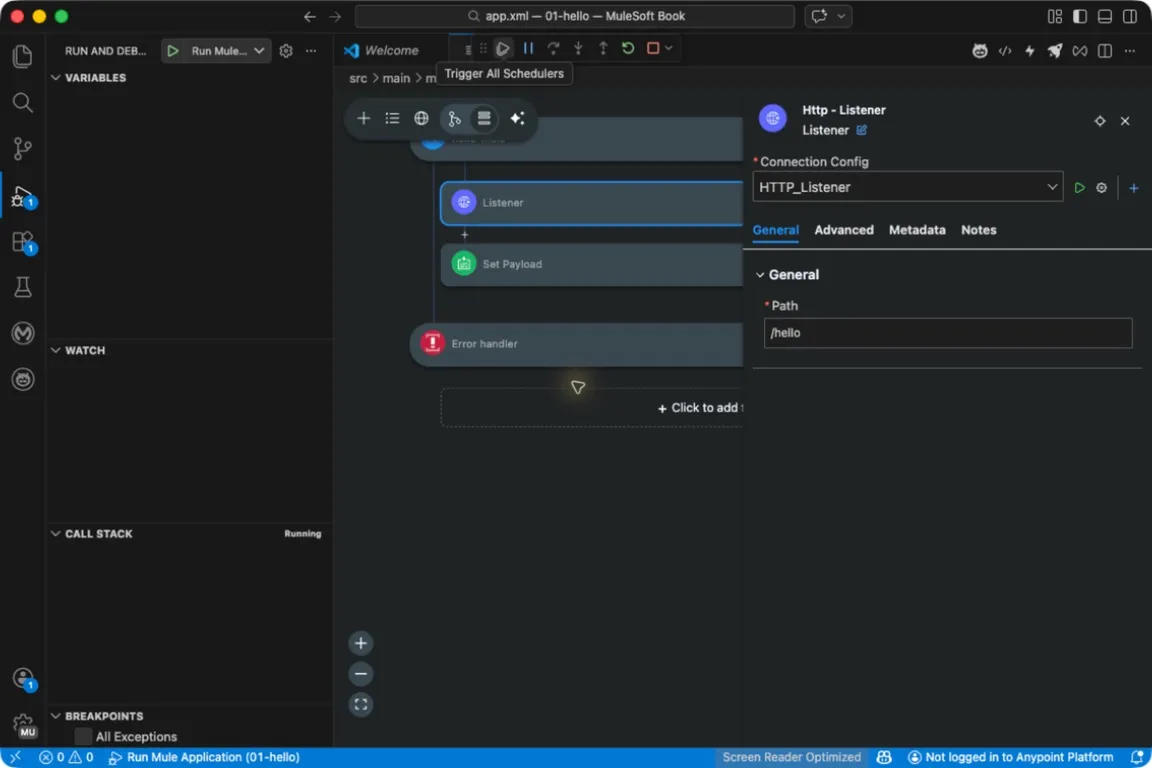1152x768 pixels.
Task: Zoom out on the flow canvas
Action: click(x=361, y=674)
